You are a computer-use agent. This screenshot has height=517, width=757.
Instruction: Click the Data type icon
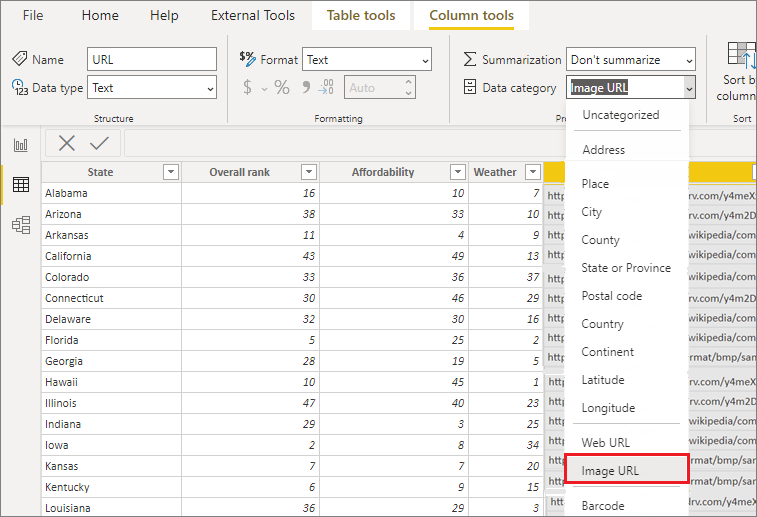coord(20,87)
